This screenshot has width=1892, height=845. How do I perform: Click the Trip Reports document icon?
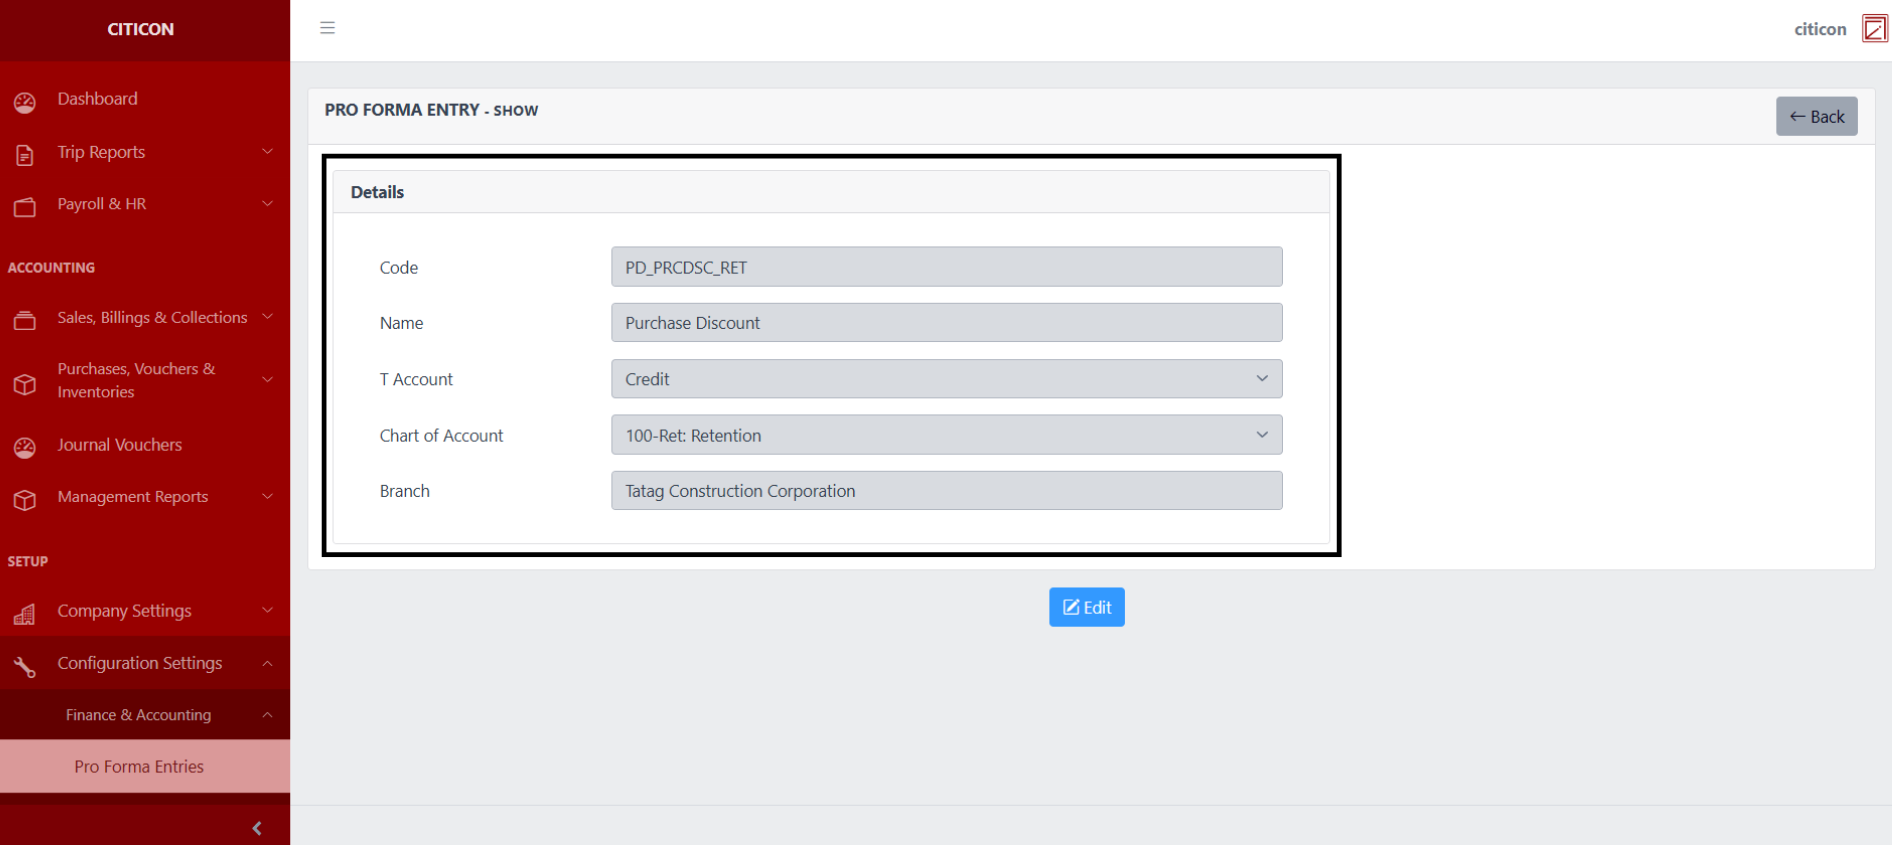(25, 154)
